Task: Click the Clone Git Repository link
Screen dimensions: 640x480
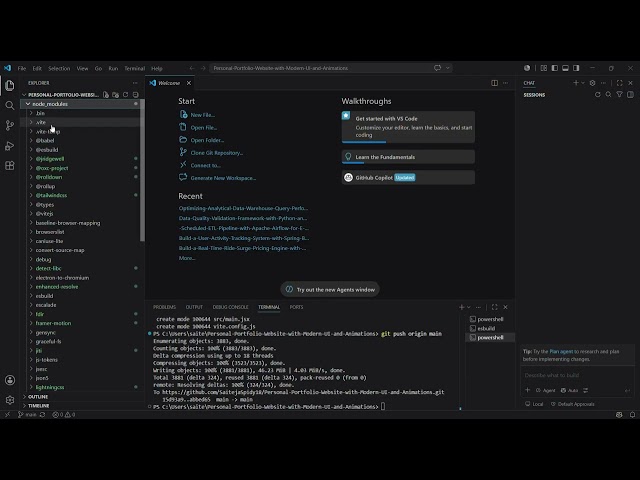Action: pyautogui.click(x=216, y=153)
